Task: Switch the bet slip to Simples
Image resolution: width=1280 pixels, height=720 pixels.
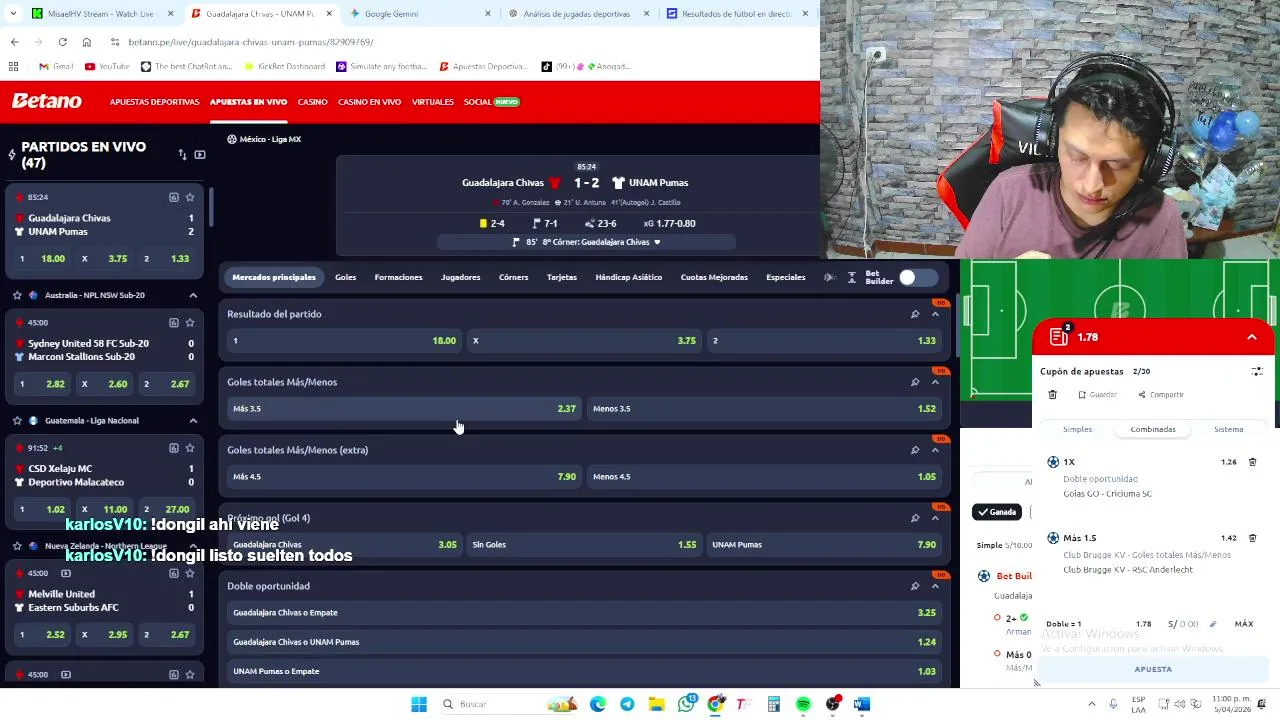Action: pyautogui.click(x=1077, y=429)
